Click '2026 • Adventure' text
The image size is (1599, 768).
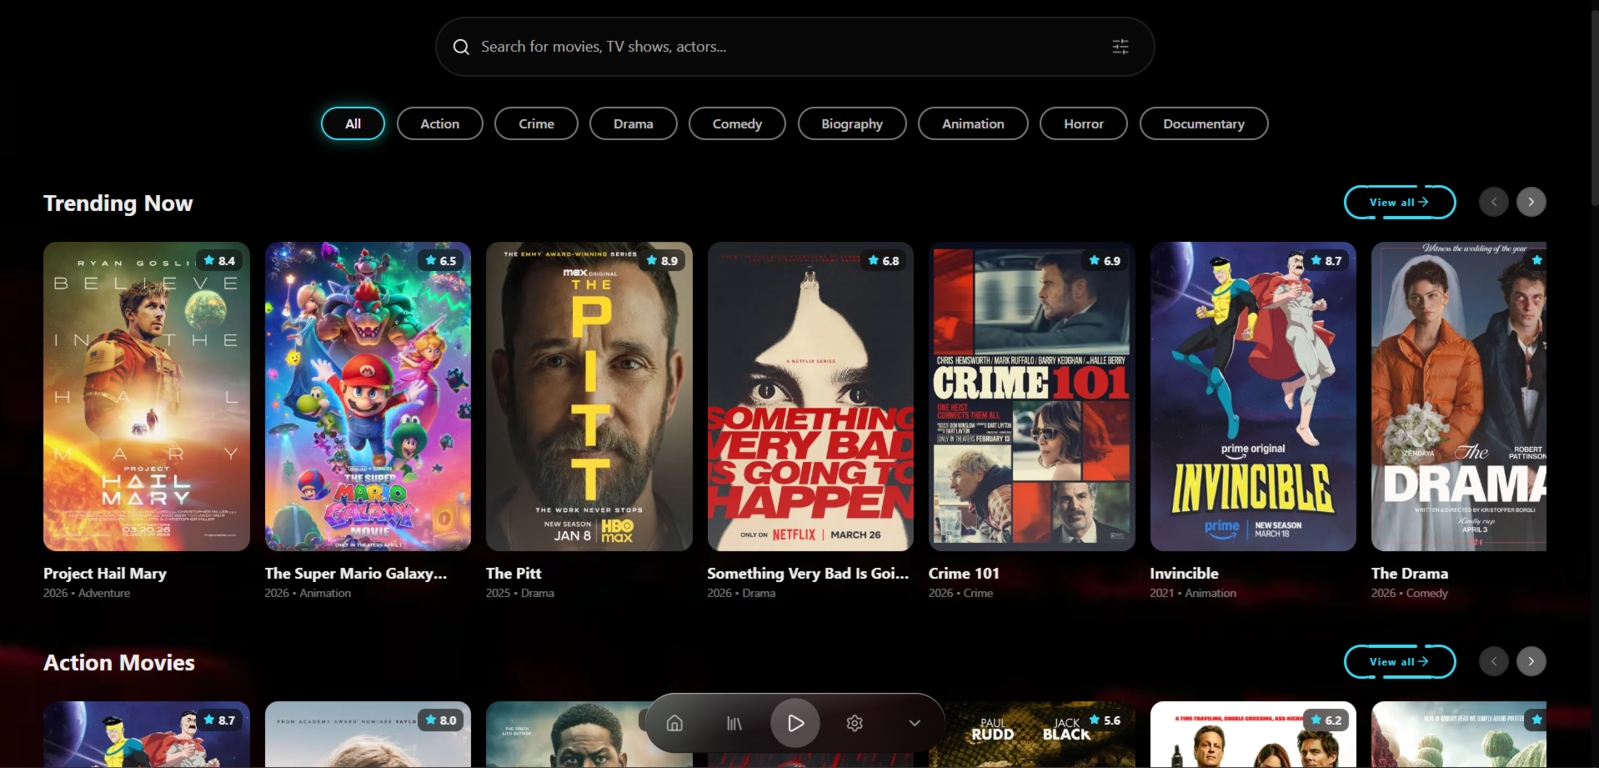[87, 593]
